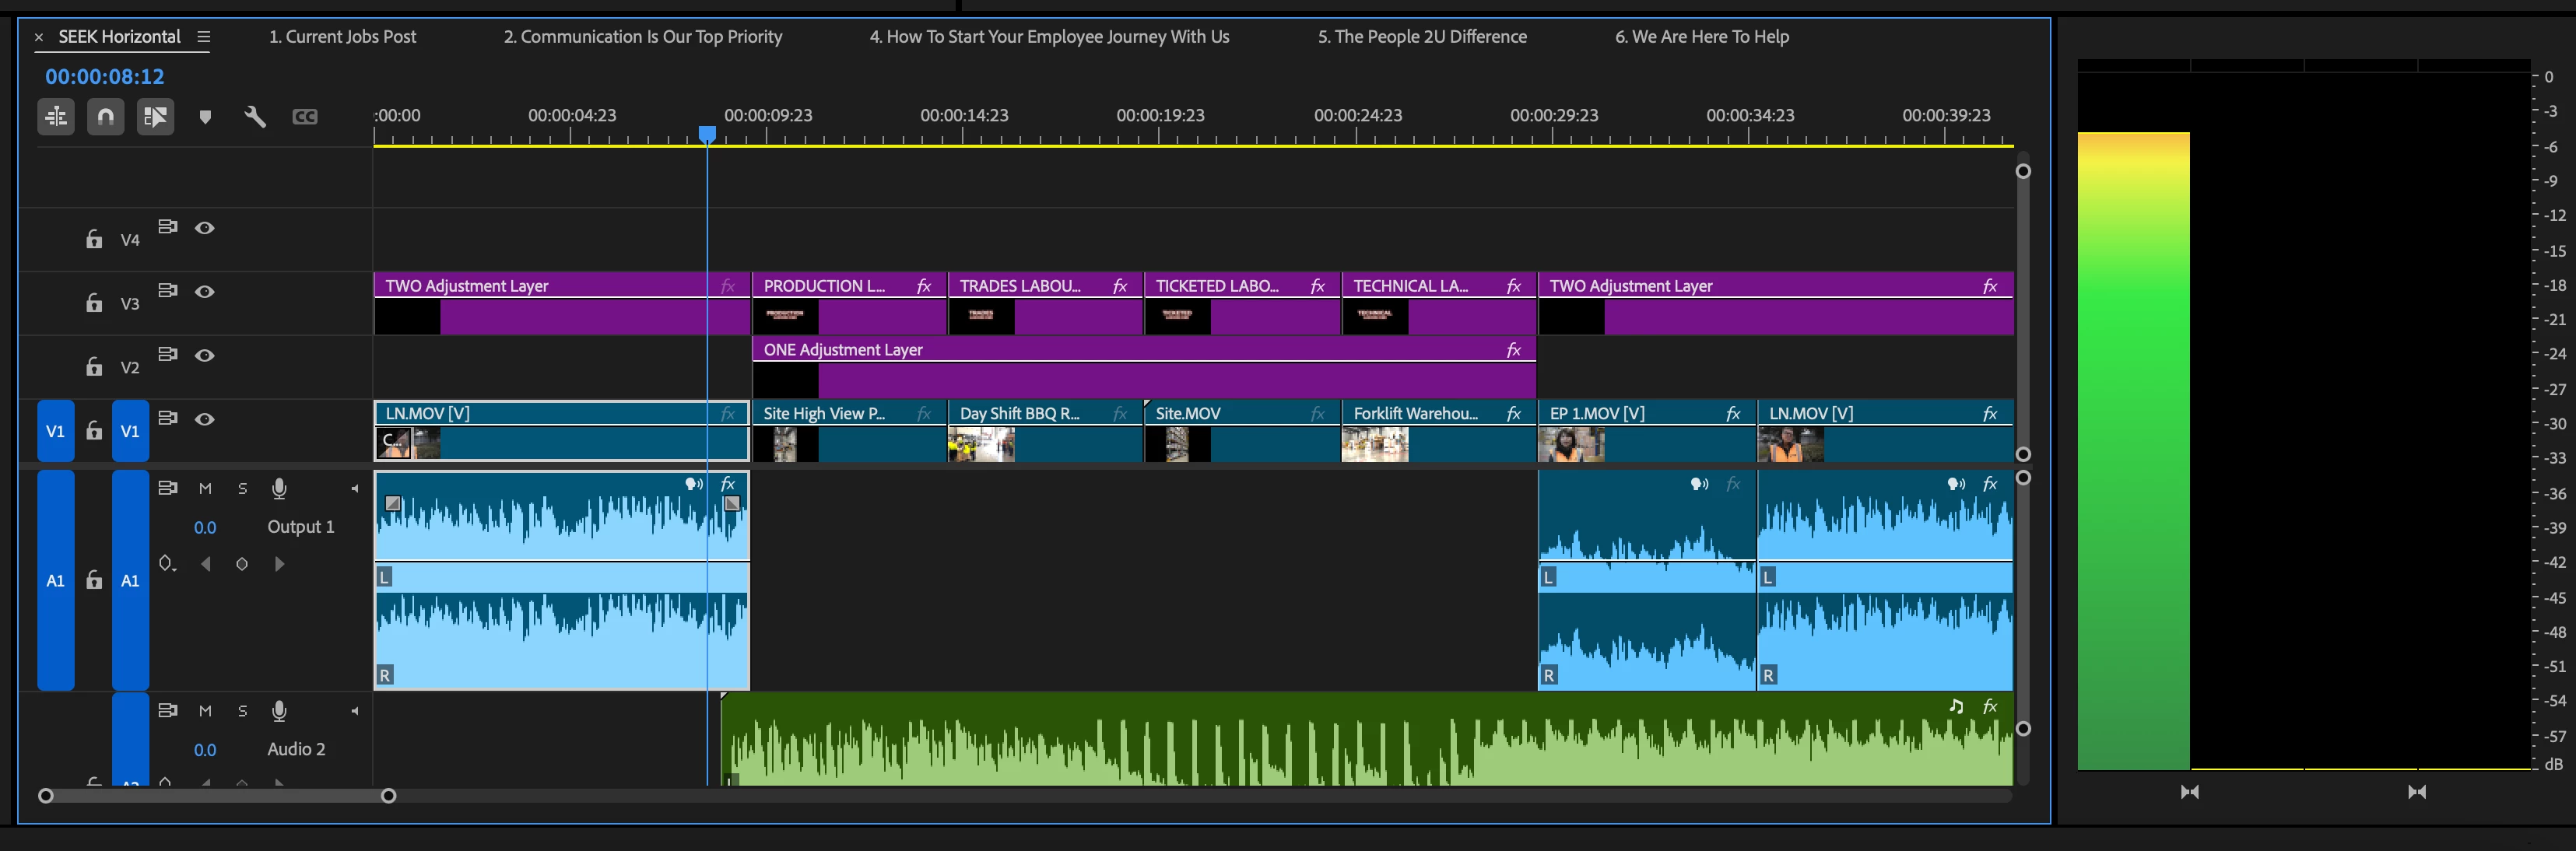
Task: Open 6. We Are Here To Help tab
Action: [1701, 37]
